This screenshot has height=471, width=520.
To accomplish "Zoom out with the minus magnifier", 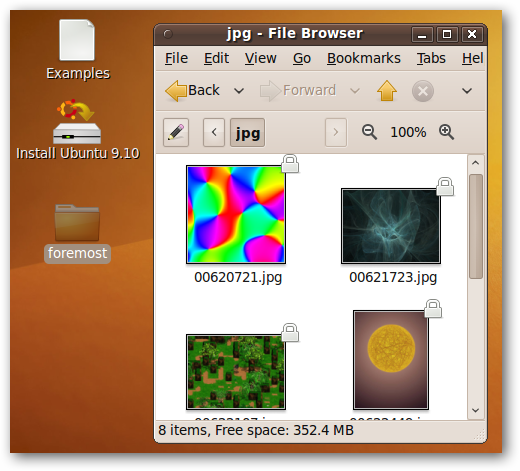I will click(x=369, y=132).
